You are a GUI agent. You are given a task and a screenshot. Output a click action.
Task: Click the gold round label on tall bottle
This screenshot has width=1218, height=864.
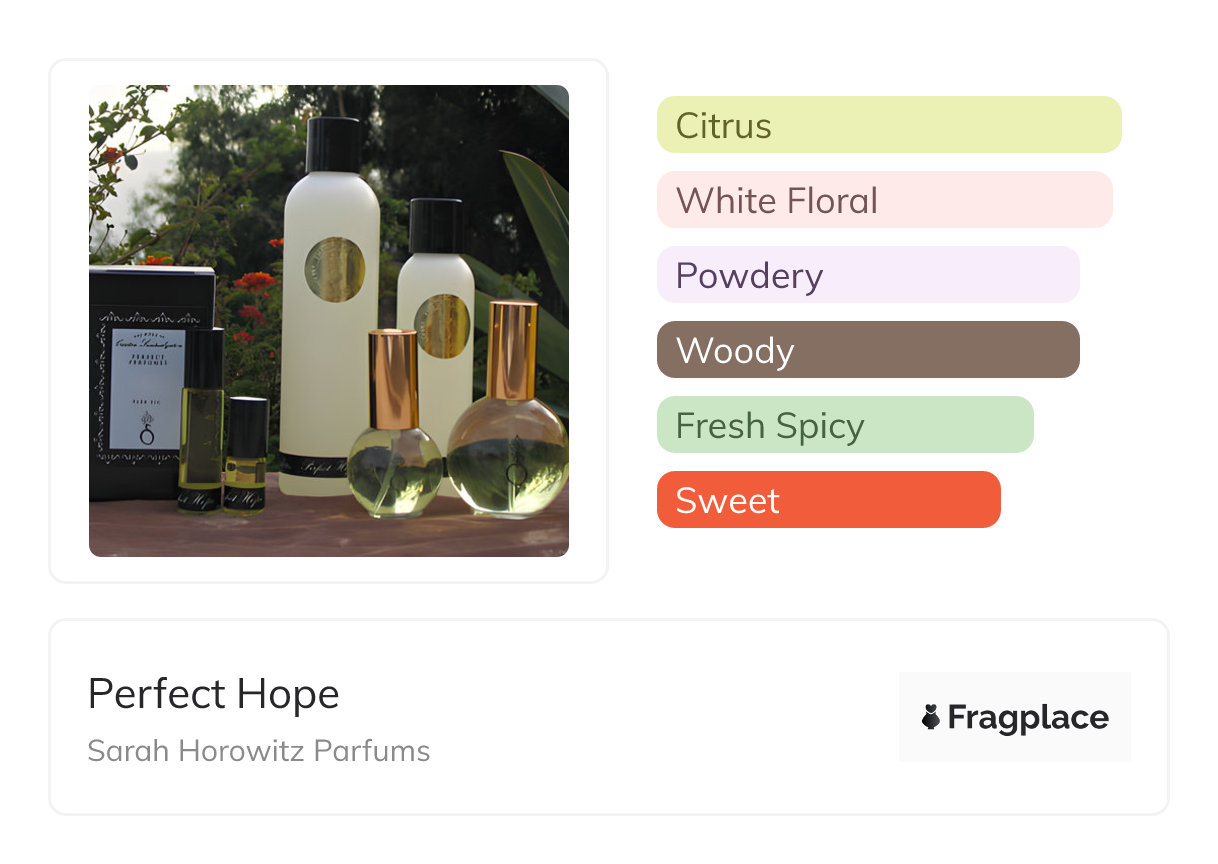(335, 269)
